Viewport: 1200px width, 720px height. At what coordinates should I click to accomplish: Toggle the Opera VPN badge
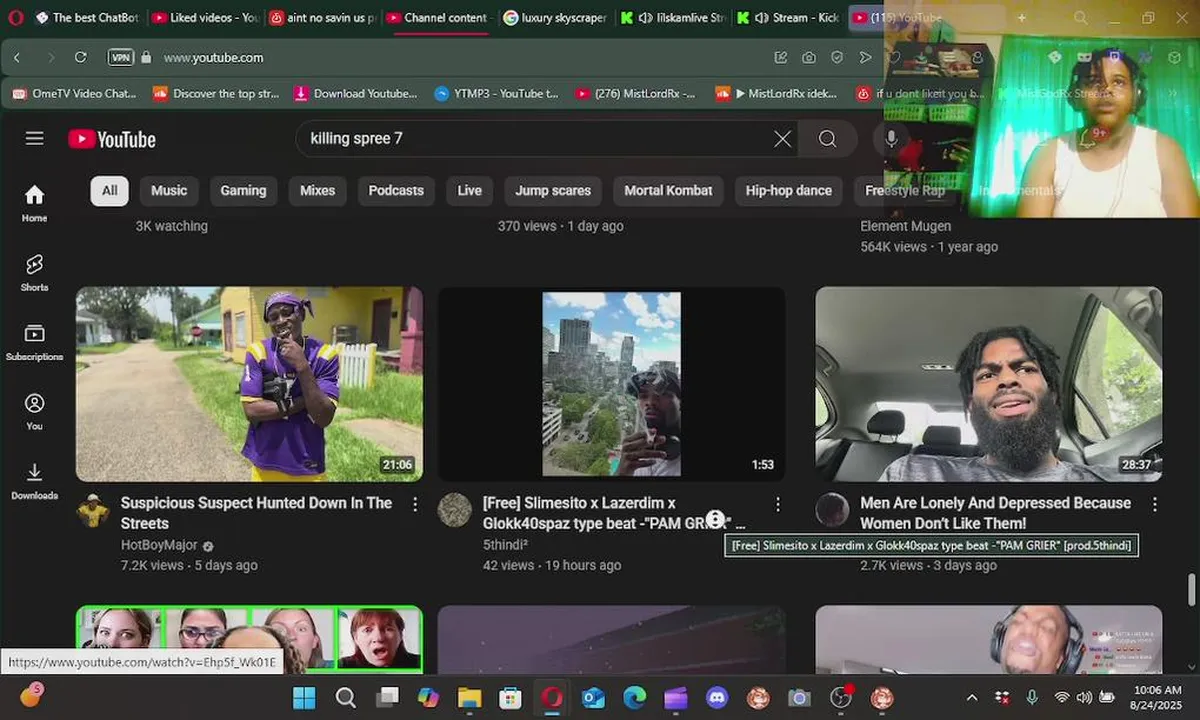point(120,58)
